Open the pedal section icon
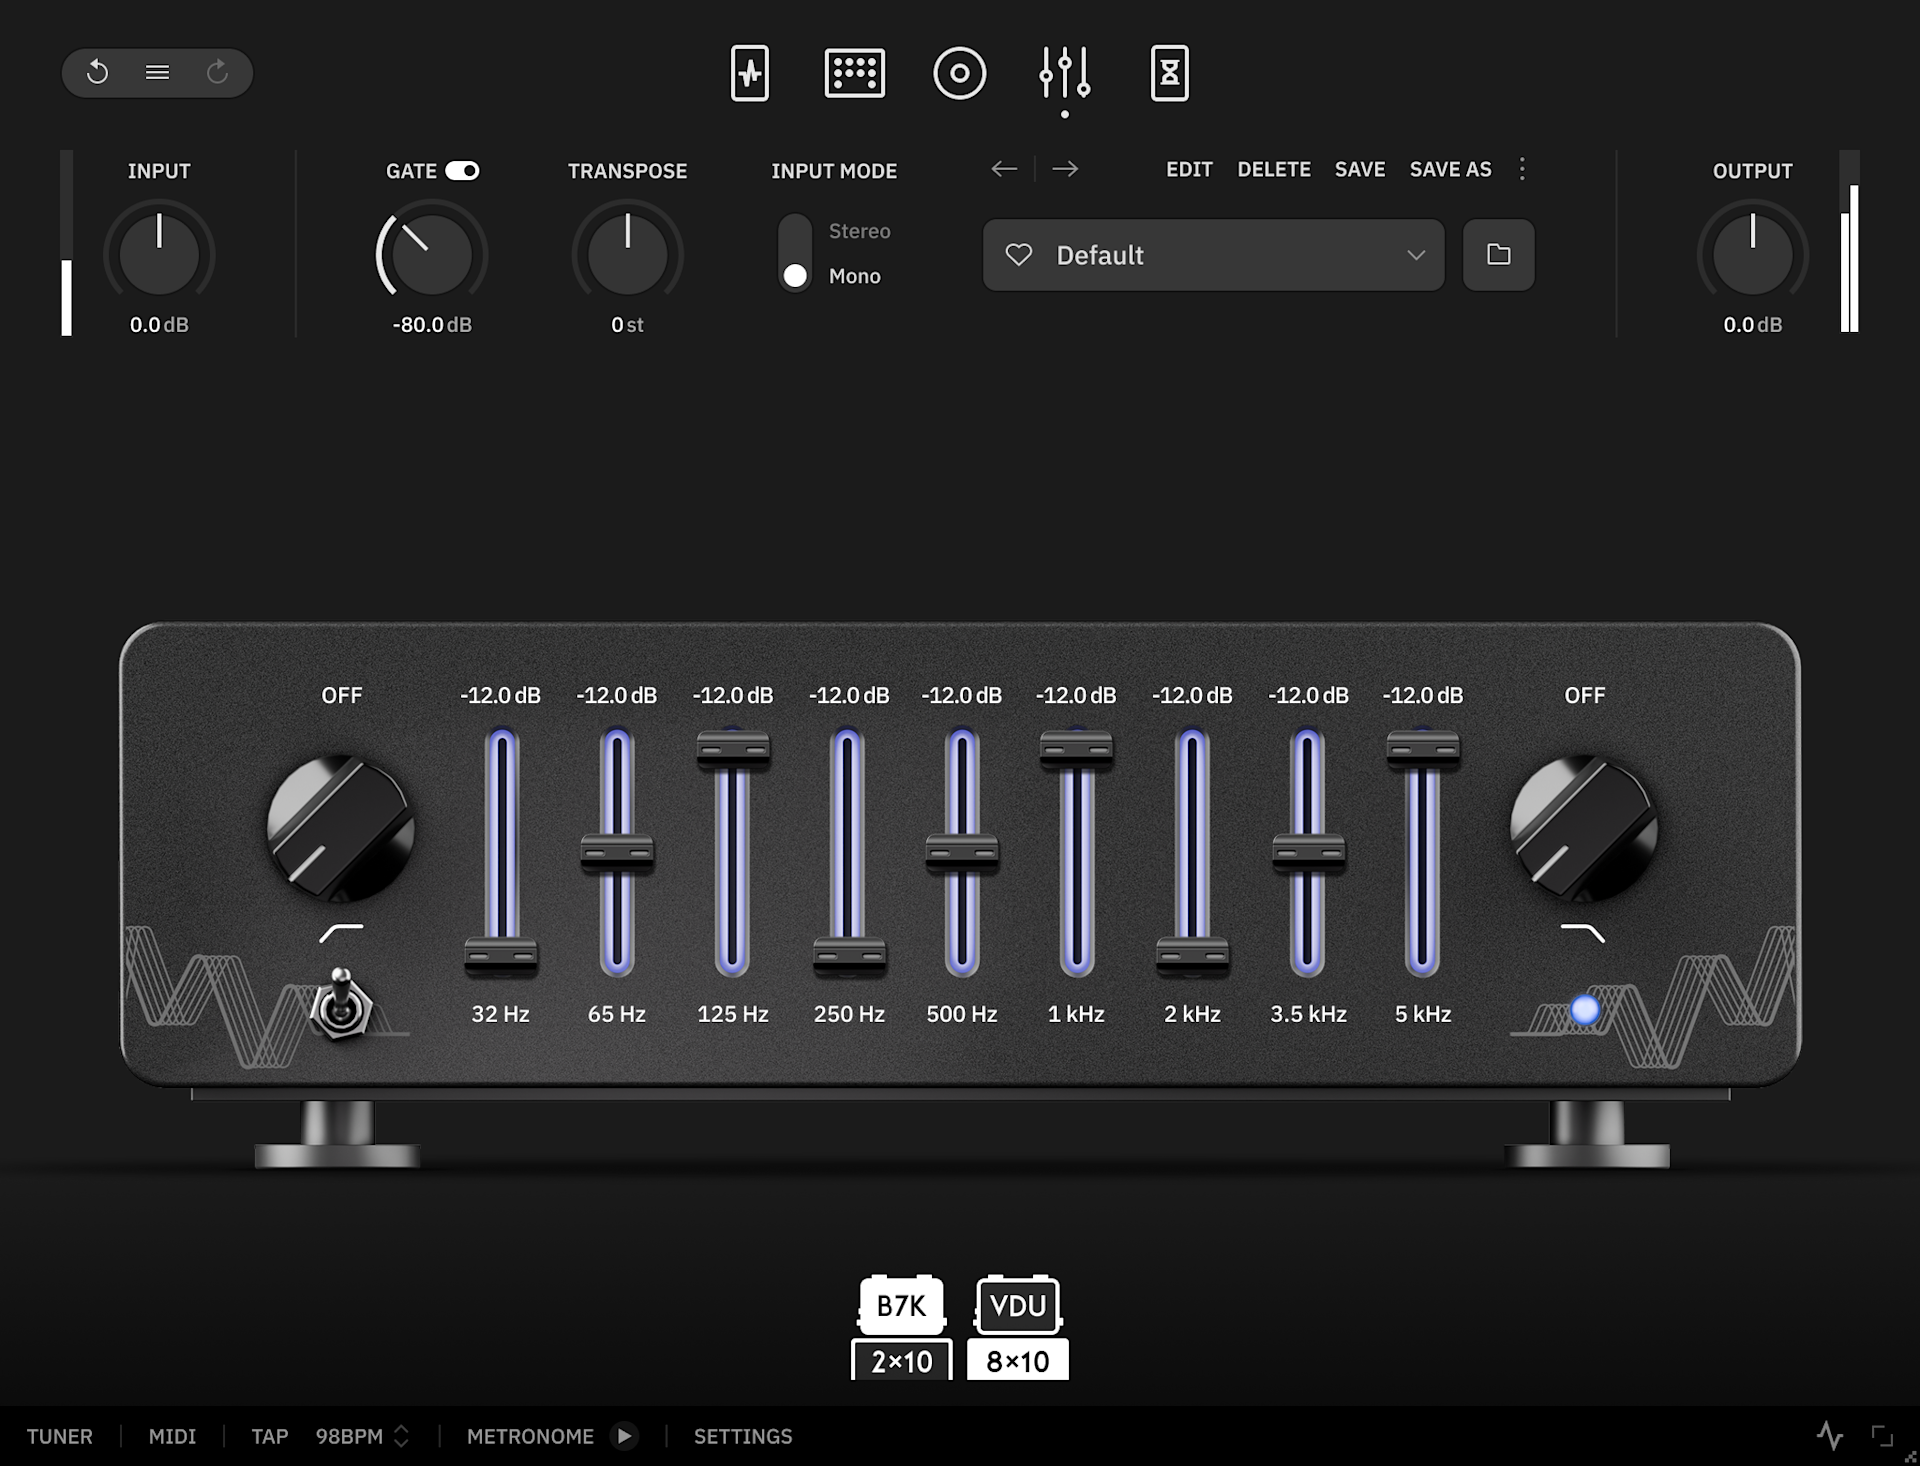The width and height of the screenshot is (1920, 1466). [749, 73]
